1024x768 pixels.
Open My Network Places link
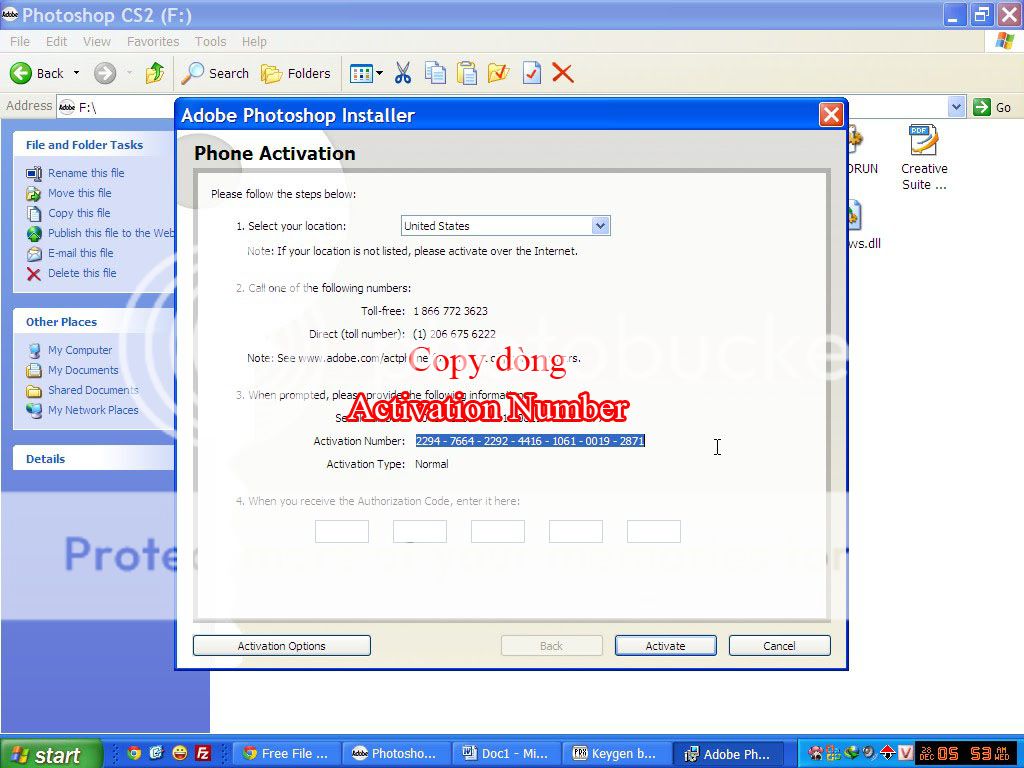coord(93,410)
